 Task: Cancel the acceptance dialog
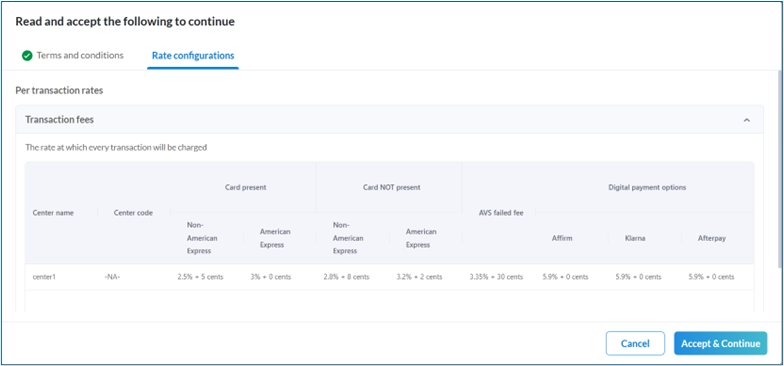click(x=635, y=344)
